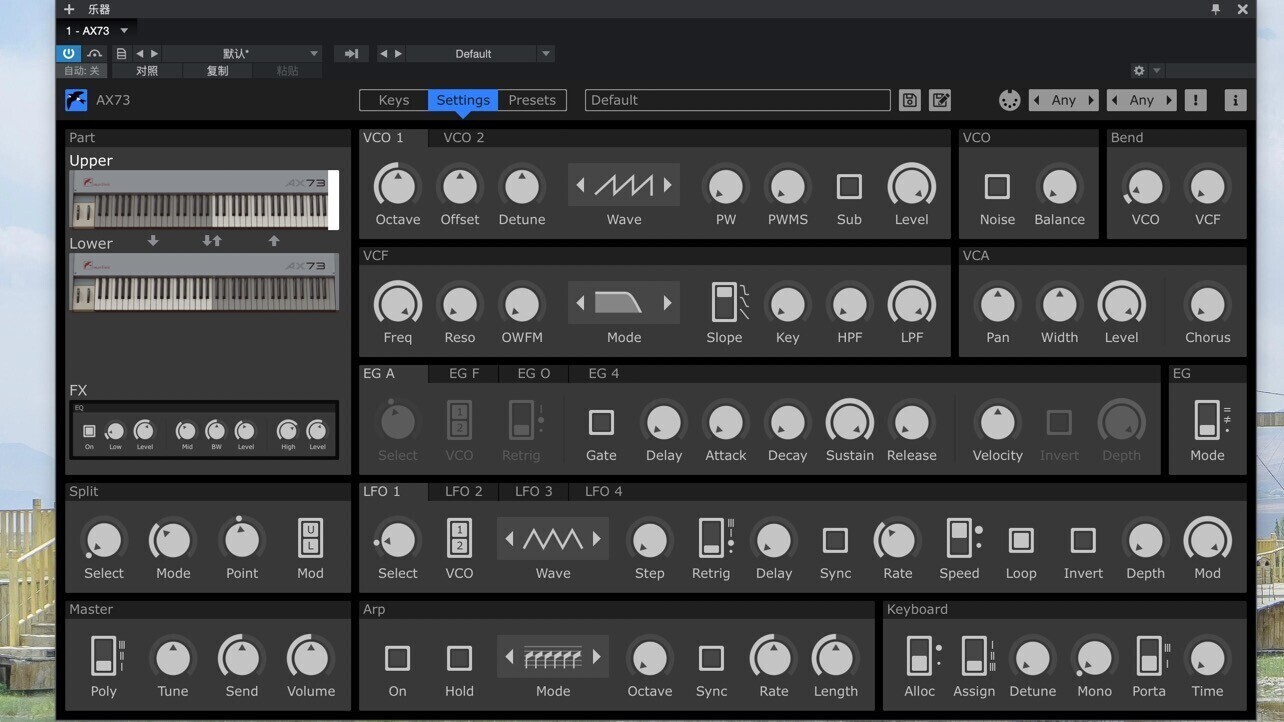Open the 默认* preset dropdown
The width and height of the screenshot is (1284, 722).
[313, 54]
